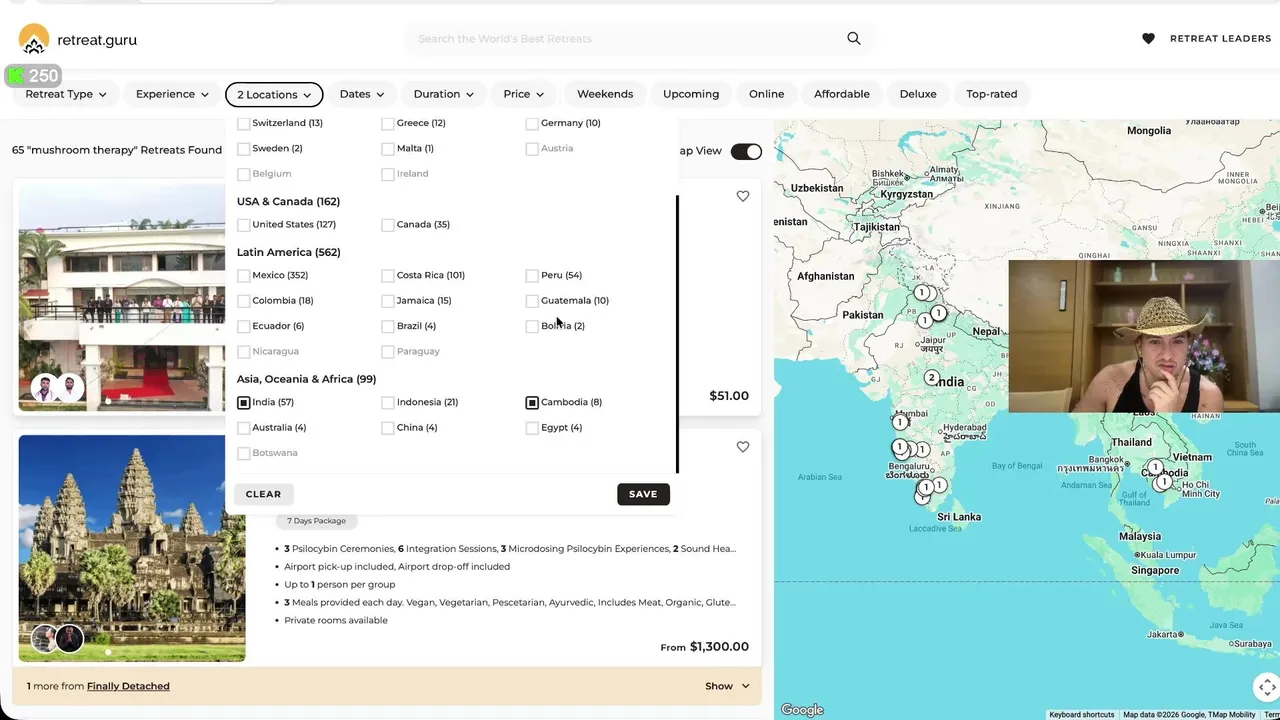Image resolution: width=1280 pixels, height=720 pixels.
Task: Favorite the Cambodia retreat with heart icon
Action: 742,447
